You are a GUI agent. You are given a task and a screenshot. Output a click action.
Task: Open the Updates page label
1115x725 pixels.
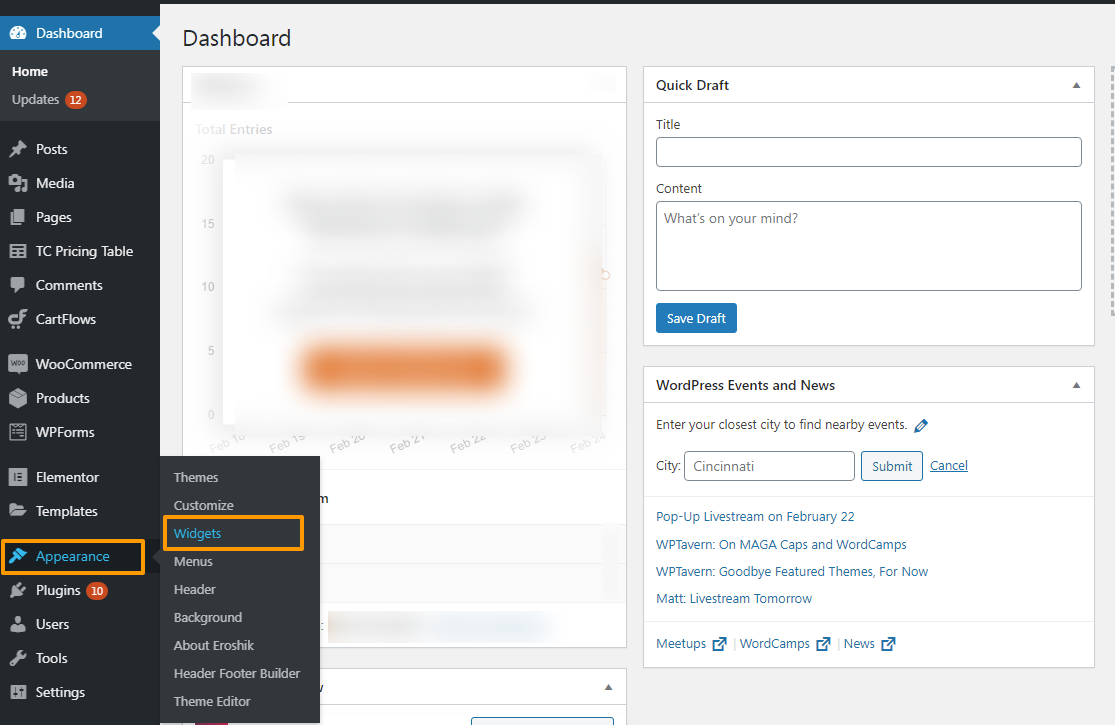(x=36, y=100)
